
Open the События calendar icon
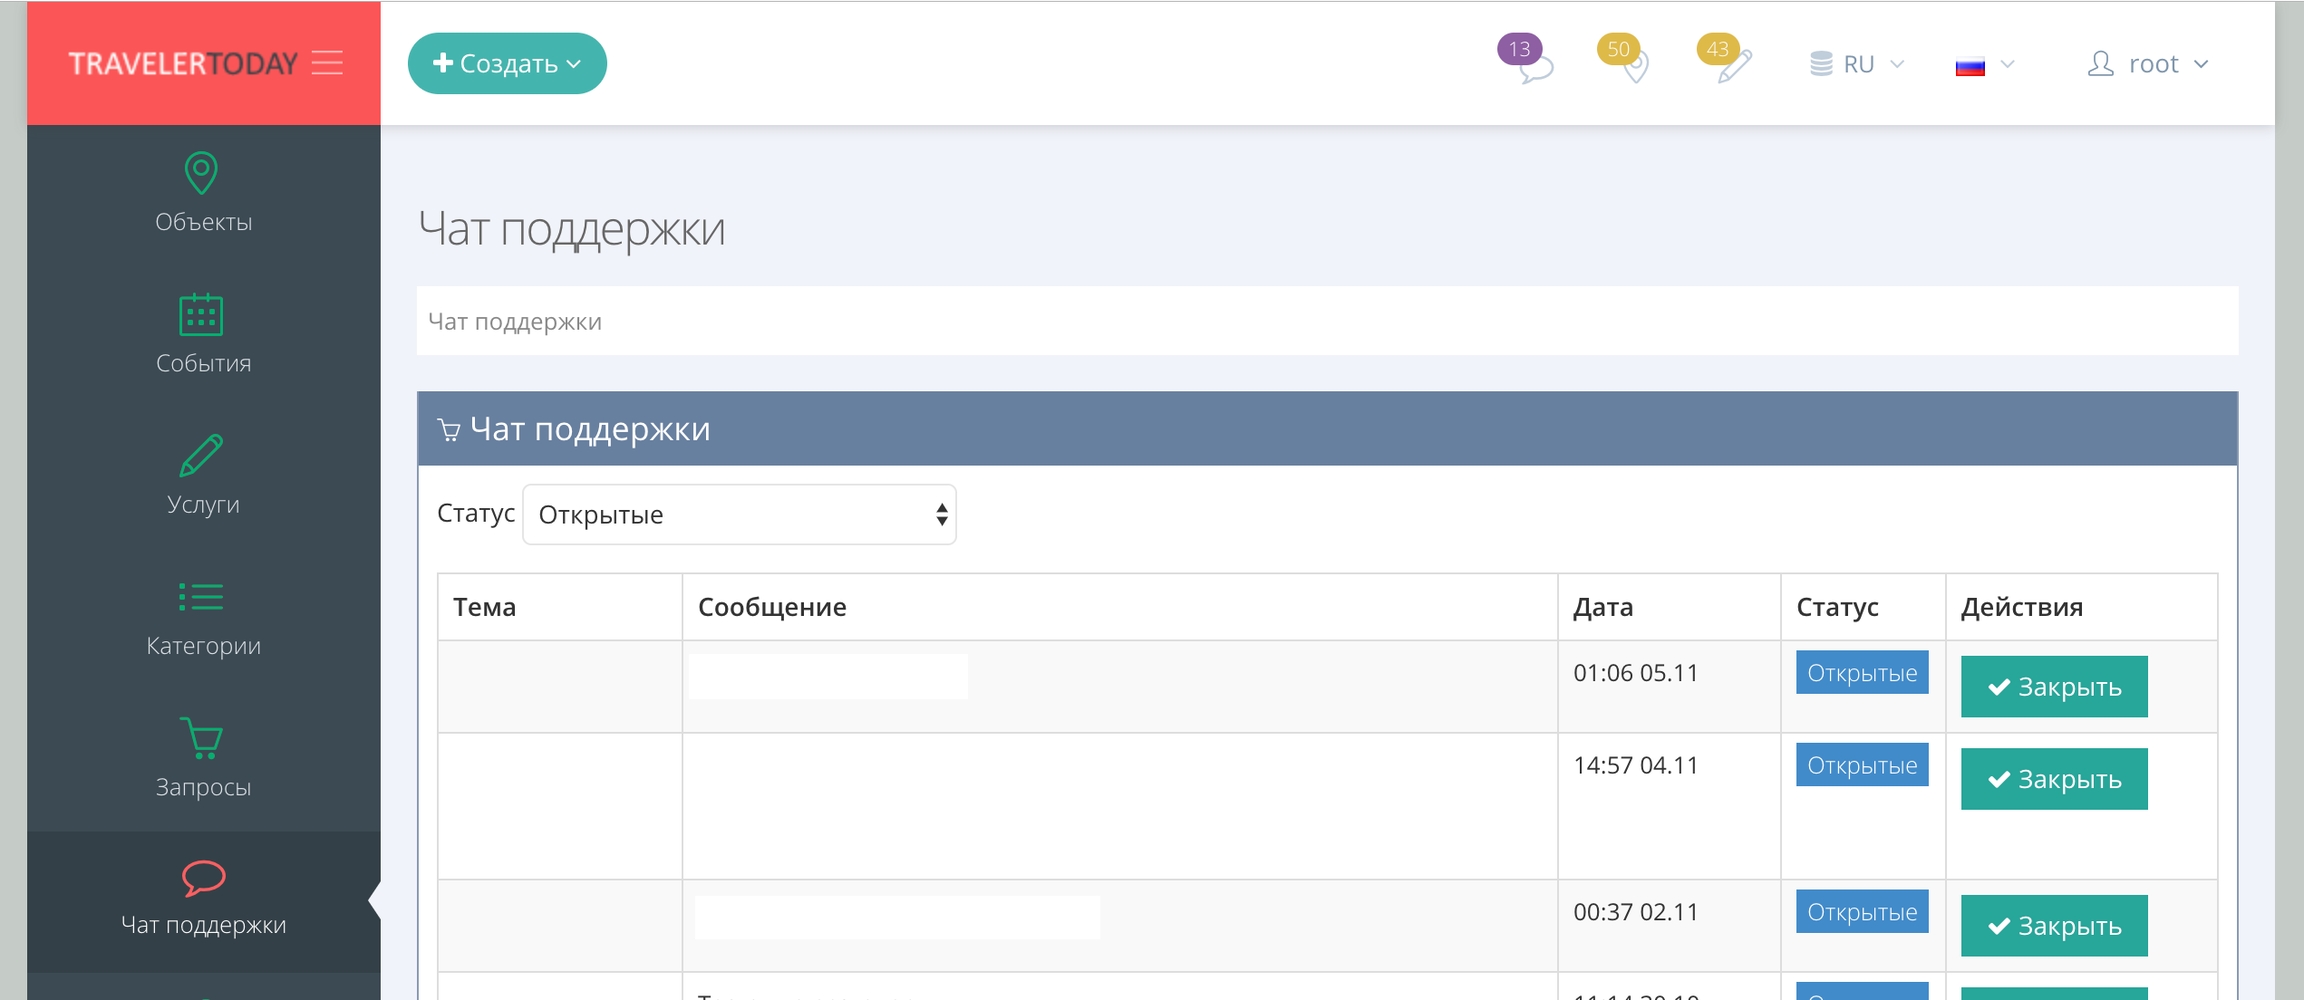tap(201, 315)
